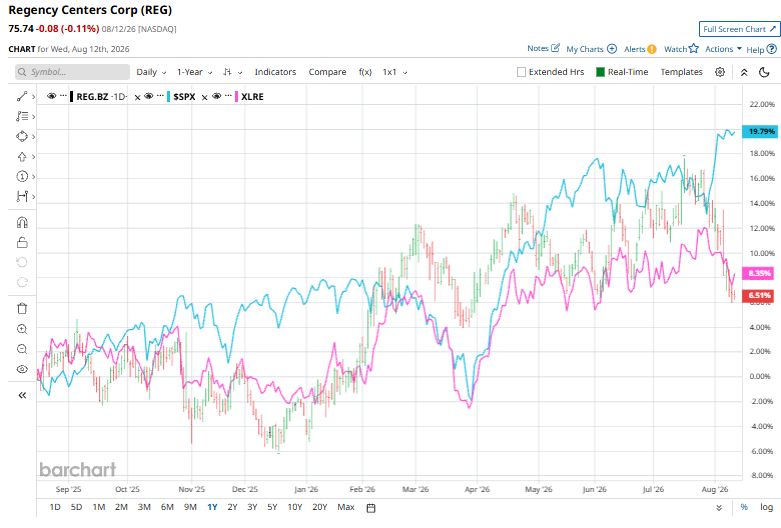Add to My Charts plus icon
Viewport: 781px width, 528px height.
tap(612, 49)
